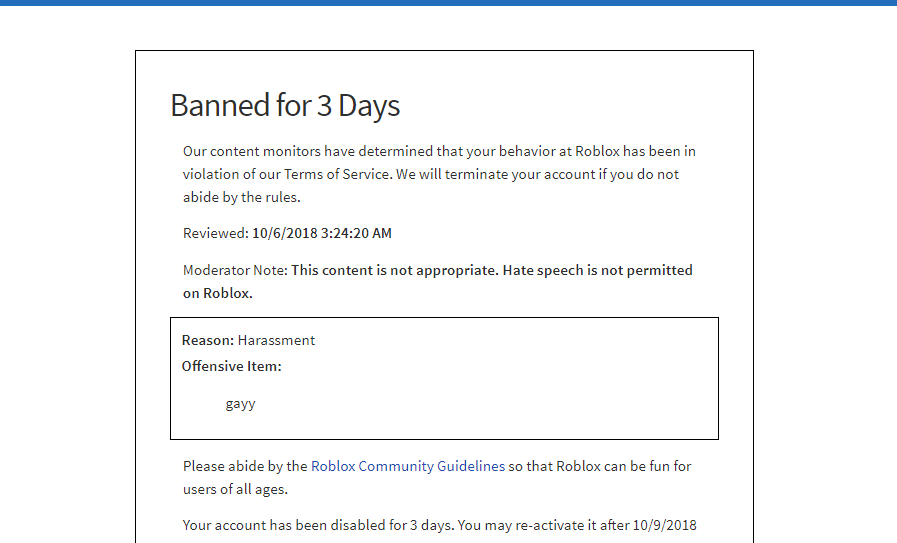Click the 'Reviewed:' label
The image size is (897, 543).
(x=216, y=233)
